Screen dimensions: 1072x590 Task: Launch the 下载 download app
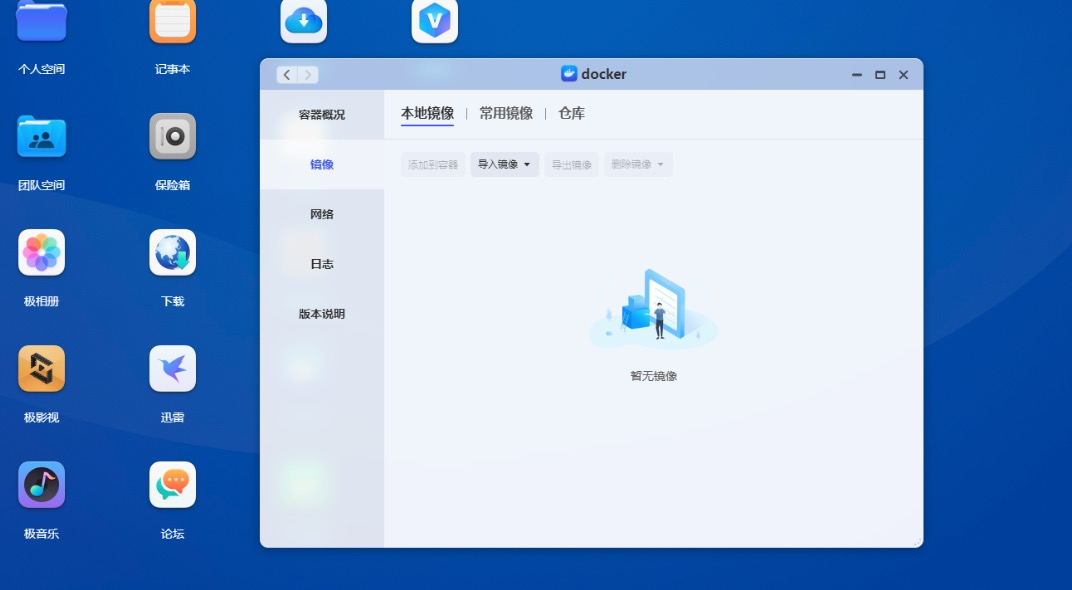172,252
